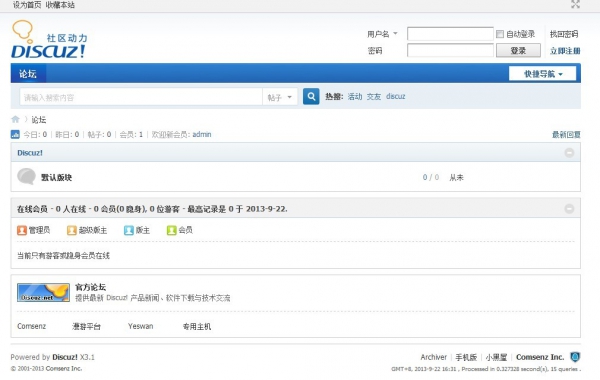Click the fullscreen toggle icon at top right

(x=575, y=5)
